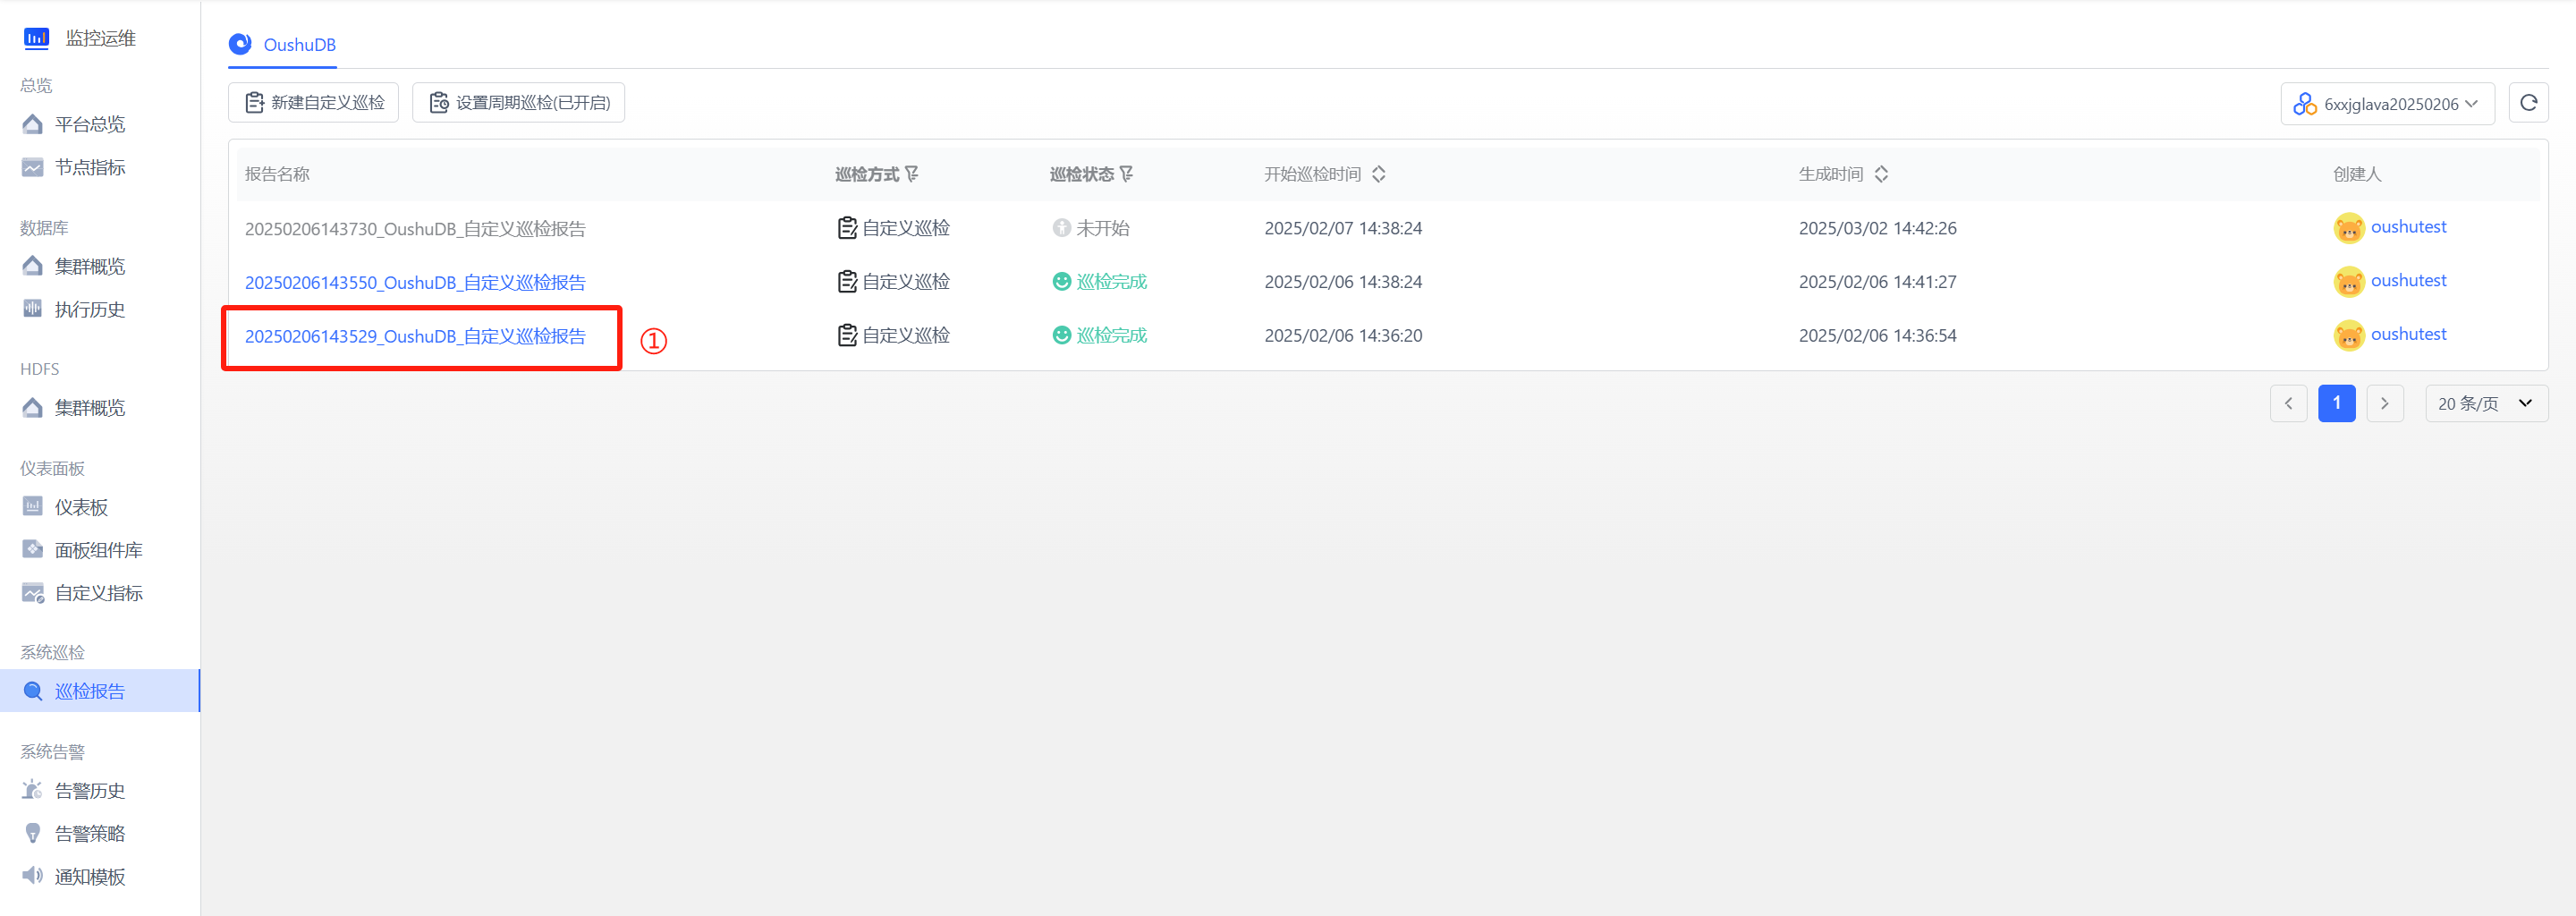Click the 未开始 status label
2576x916 pixels.
[1102, 228]
